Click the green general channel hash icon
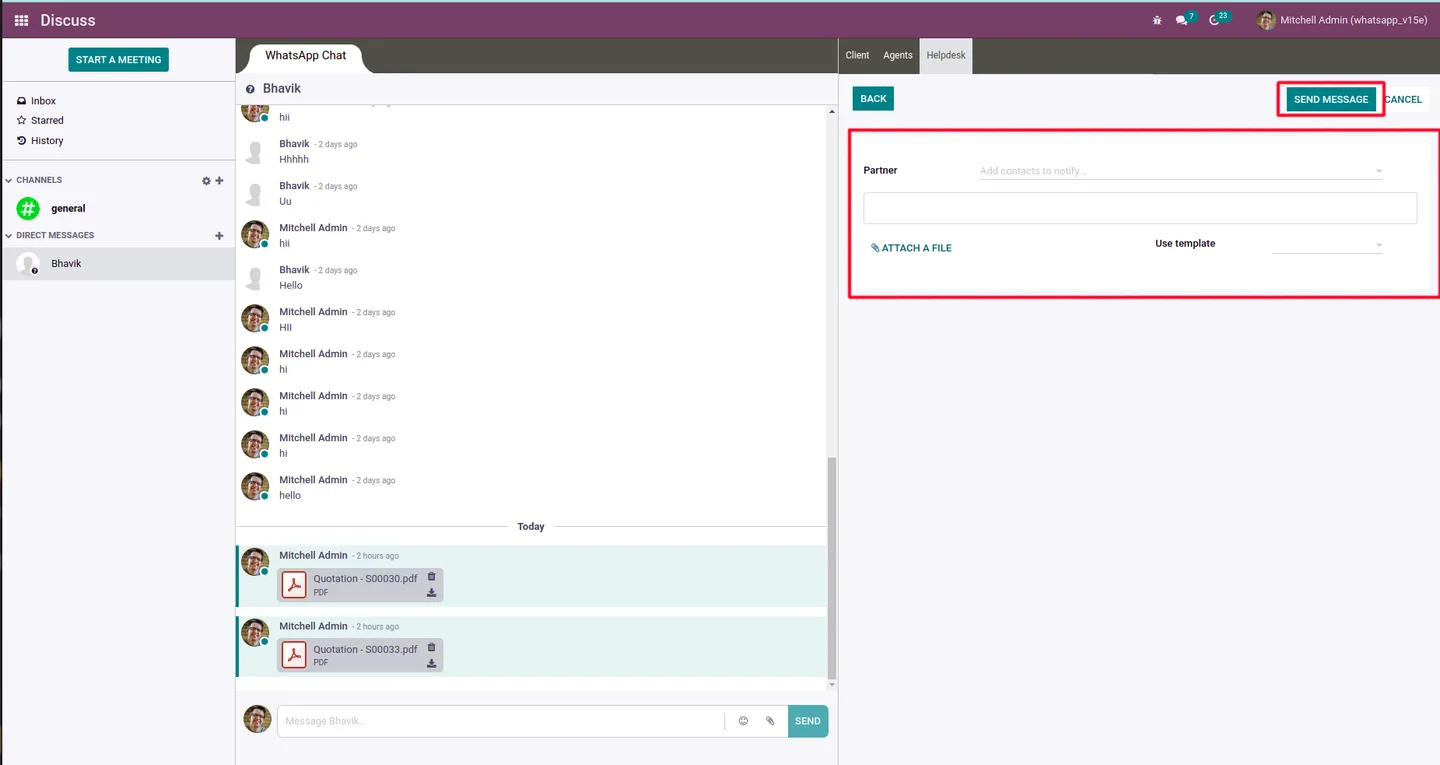This screenshot has width=1440, height=765. tap(28, 208)
